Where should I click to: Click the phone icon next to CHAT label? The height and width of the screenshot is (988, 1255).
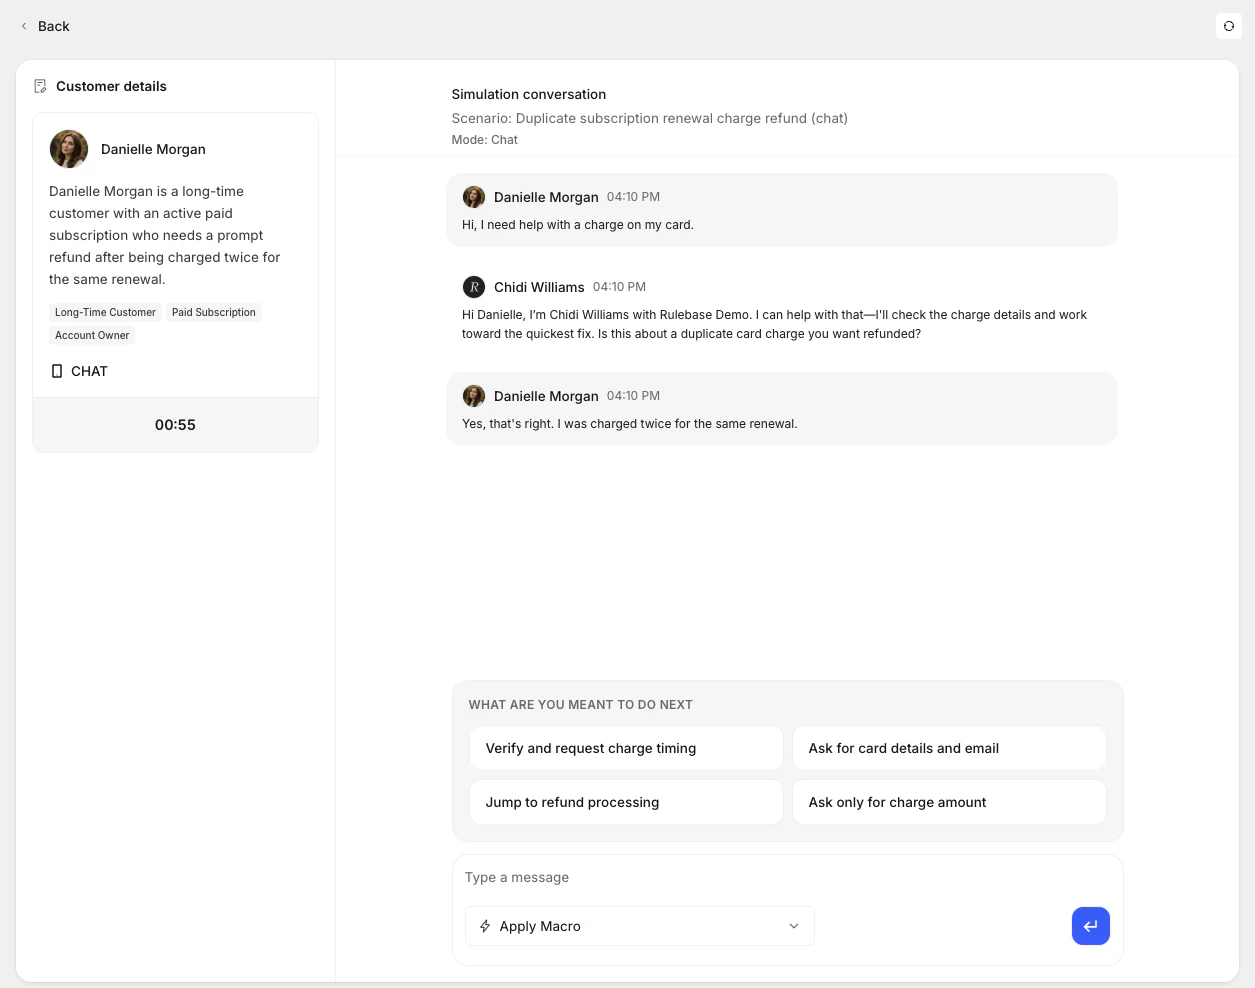(x=56, y=370)
